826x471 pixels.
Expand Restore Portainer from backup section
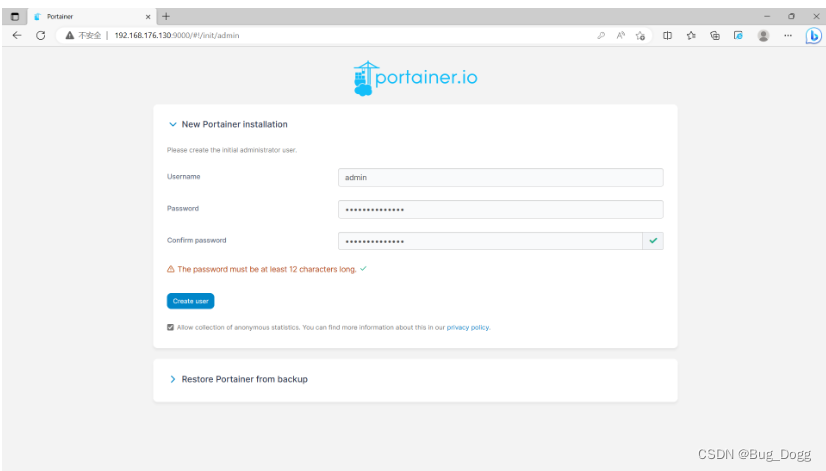coord(172,379)
